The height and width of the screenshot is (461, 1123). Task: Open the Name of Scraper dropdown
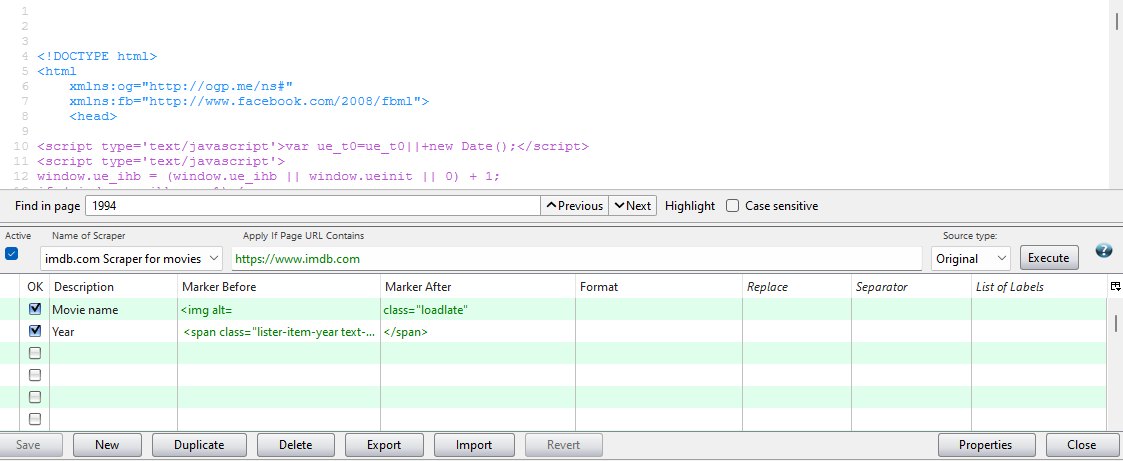click(x=132, y=259)
